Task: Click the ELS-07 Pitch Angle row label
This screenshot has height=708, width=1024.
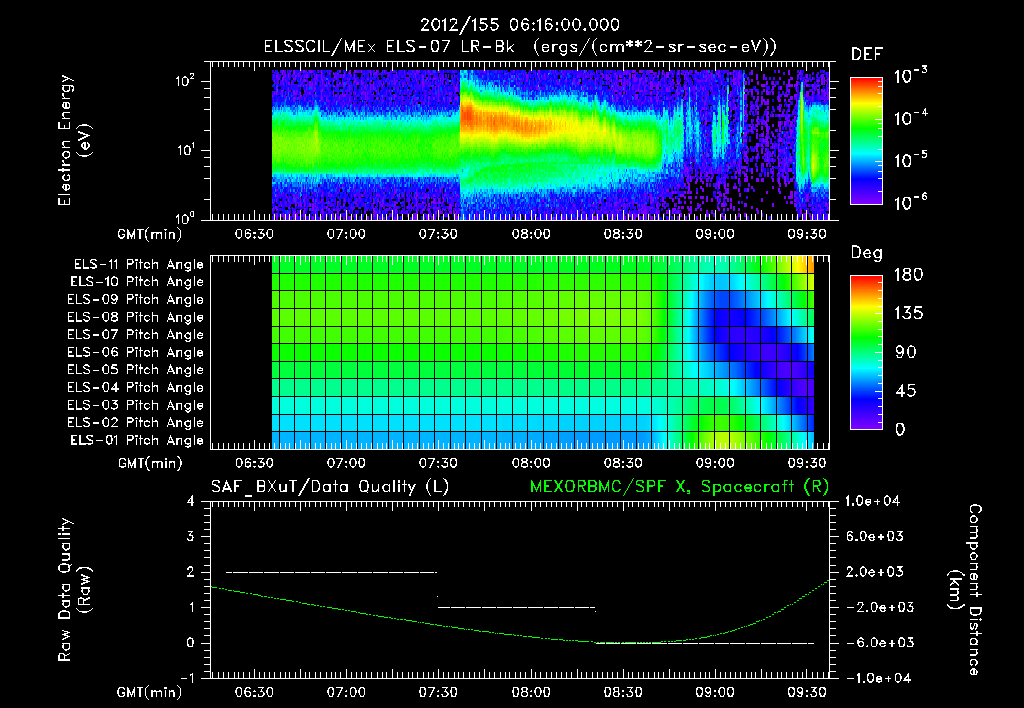Action: [135, 334]
